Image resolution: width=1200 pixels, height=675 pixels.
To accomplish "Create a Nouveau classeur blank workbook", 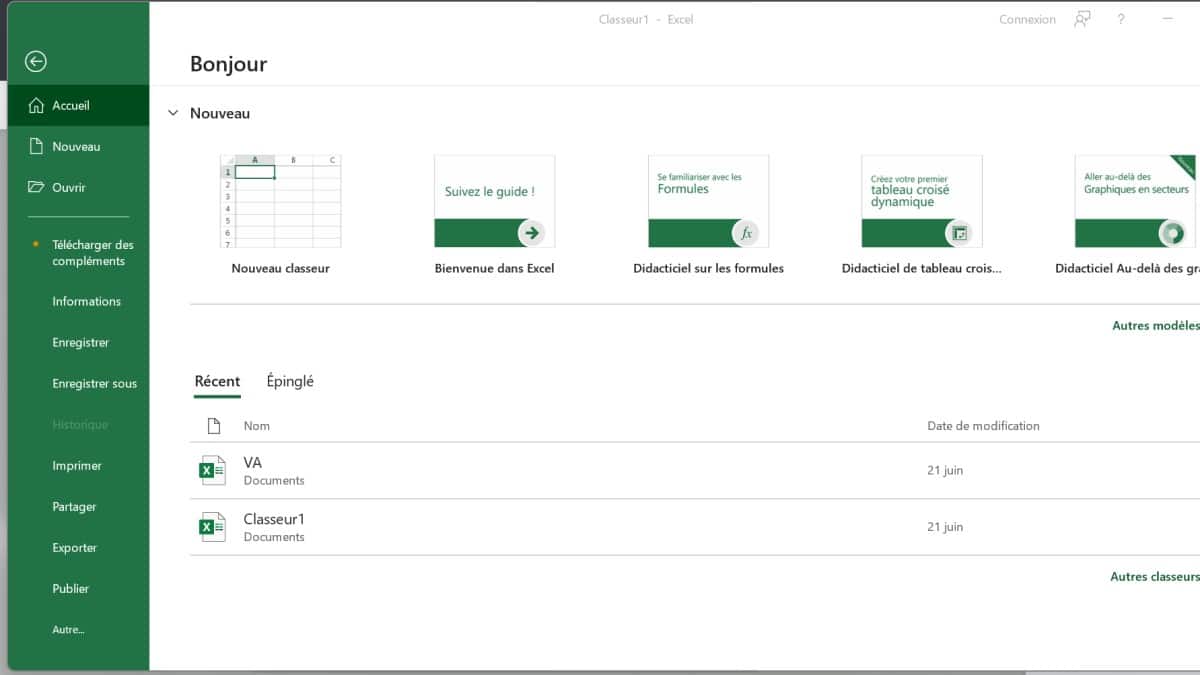I will coord(280,201).
